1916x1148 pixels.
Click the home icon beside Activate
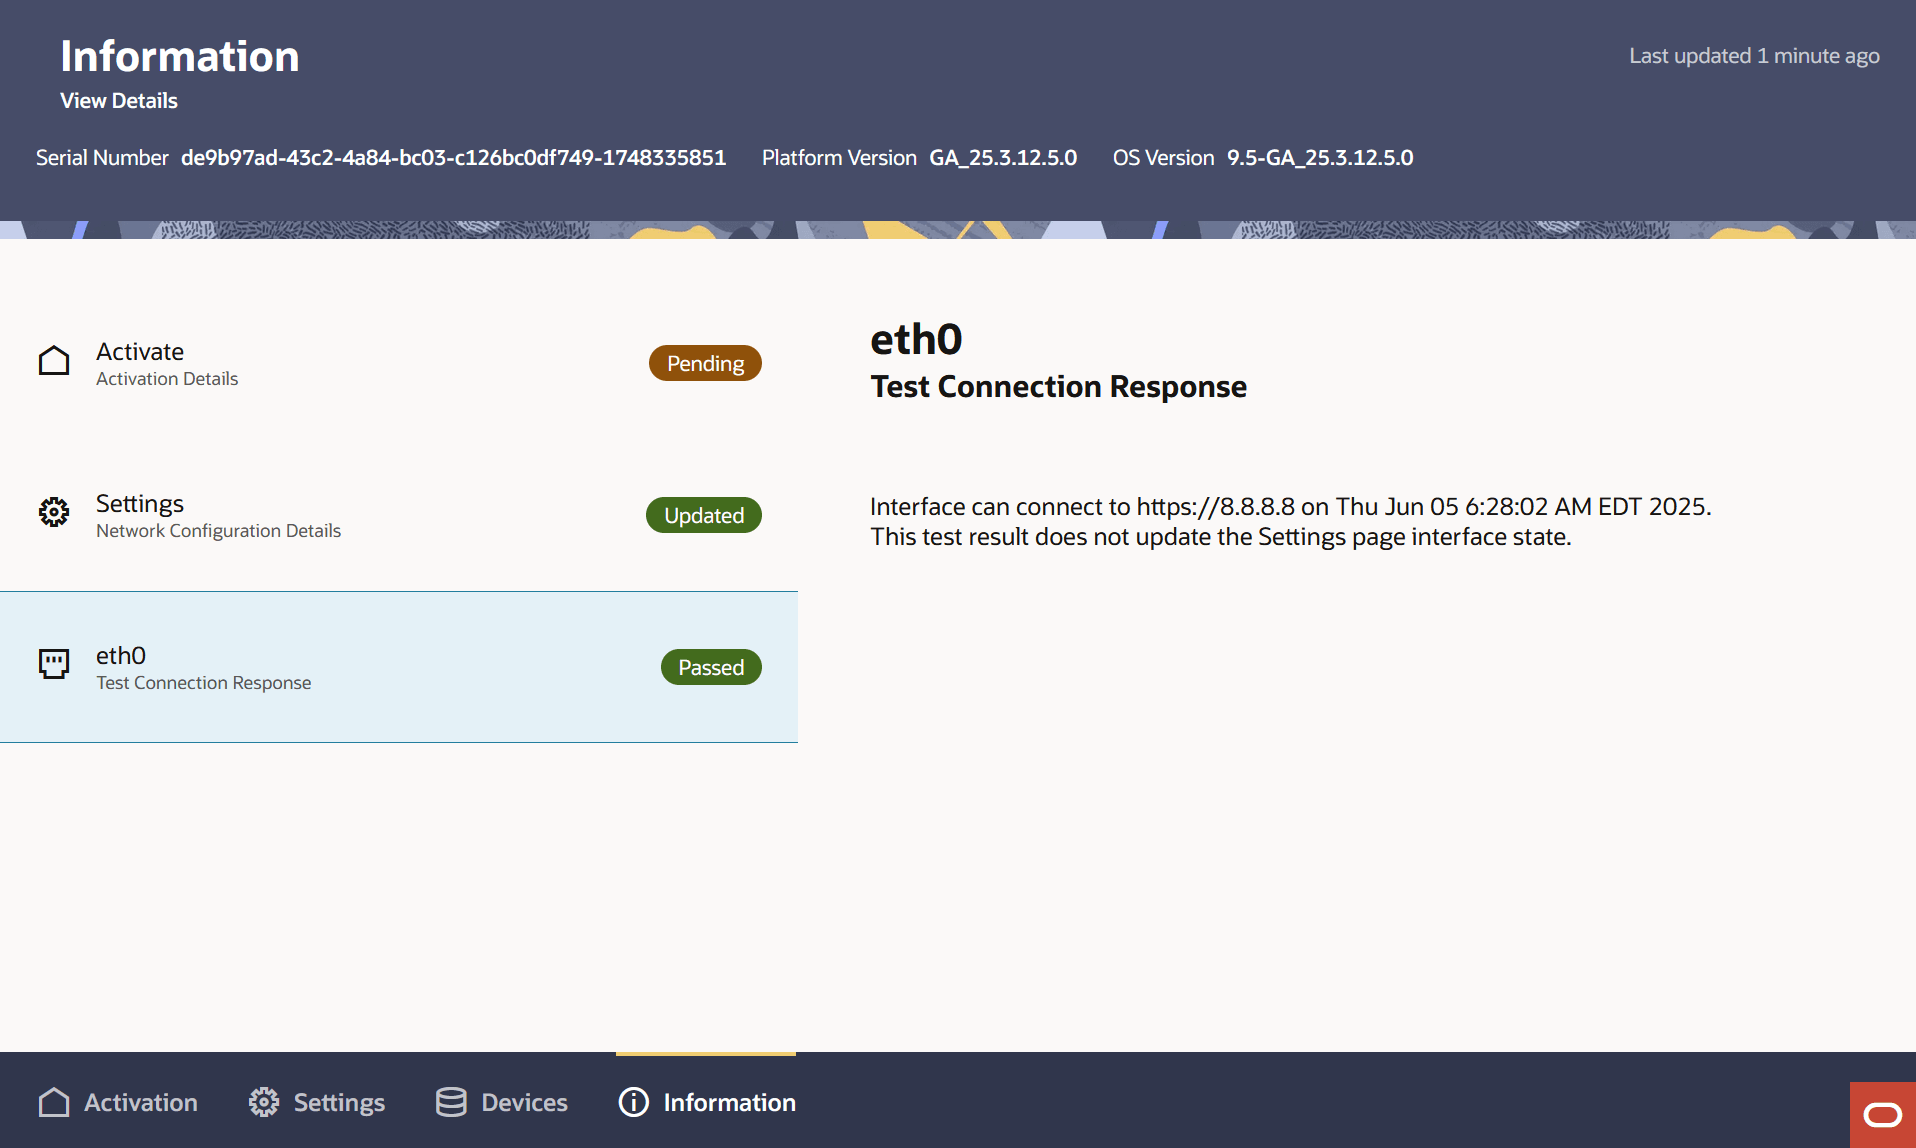[54, 361]
